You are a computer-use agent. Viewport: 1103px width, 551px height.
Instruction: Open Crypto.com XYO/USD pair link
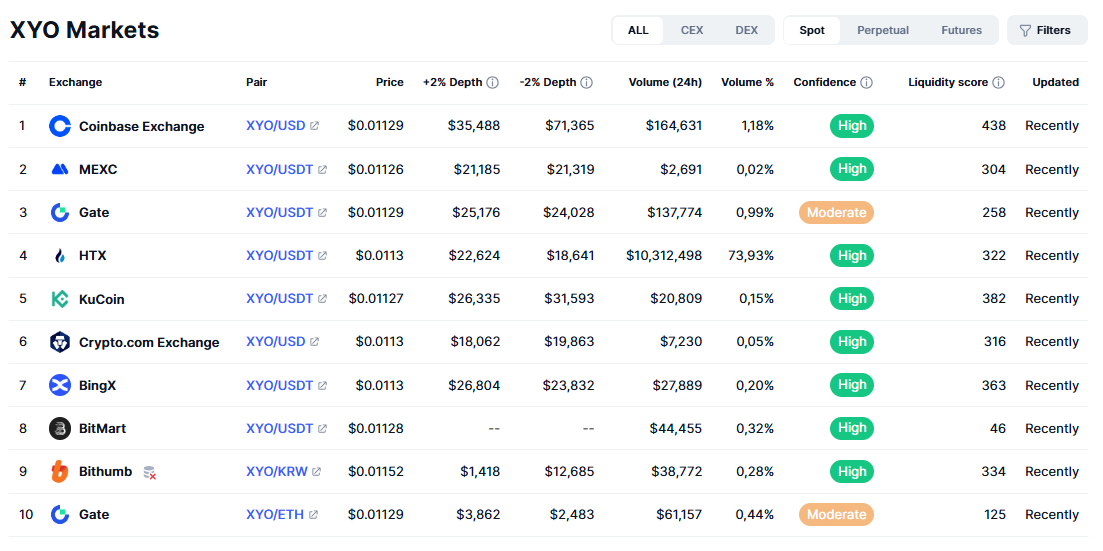click(x=276, y=342)
